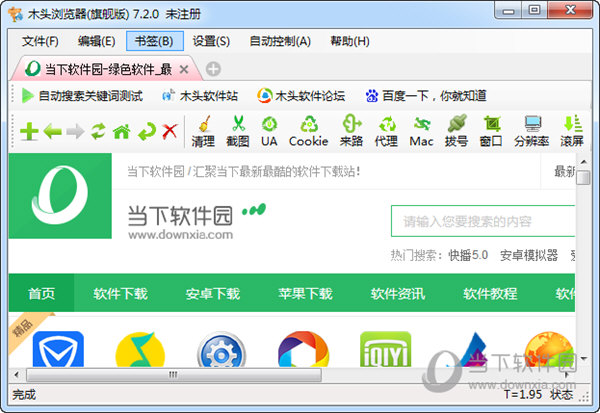Click the hot search link 快播5.0

click(x=468, y=255)
